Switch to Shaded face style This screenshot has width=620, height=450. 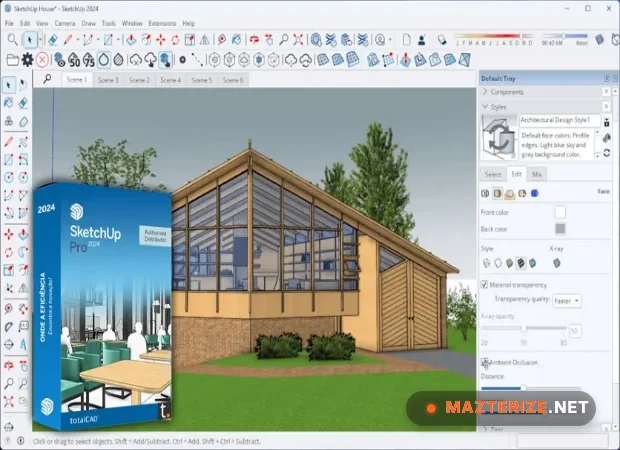pyautogui.click(x=510, y=263)
